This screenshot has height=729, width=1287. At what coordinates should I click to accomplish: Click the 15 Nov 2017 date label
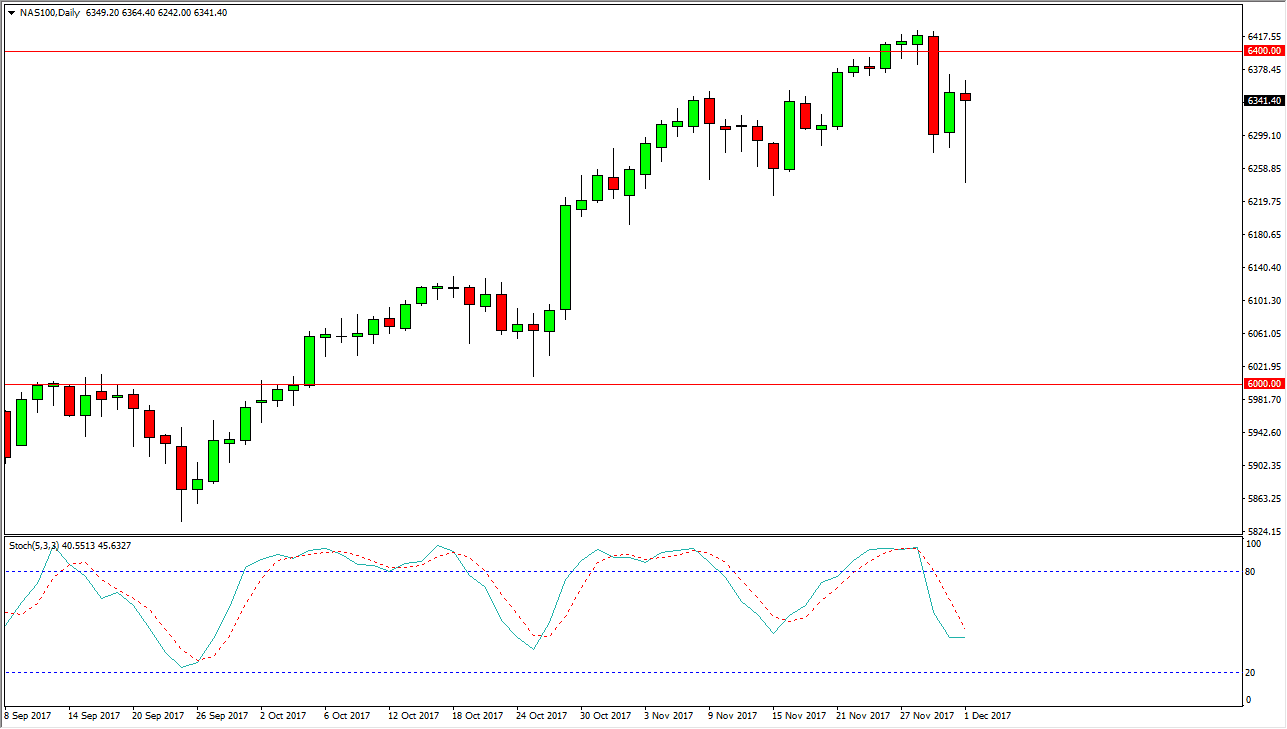click(801, 716)
